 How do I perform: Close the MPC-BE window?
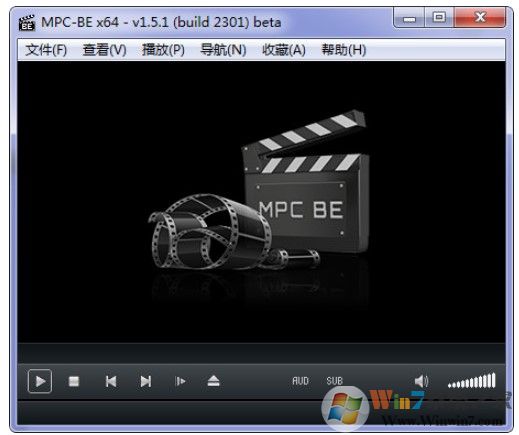480,18
